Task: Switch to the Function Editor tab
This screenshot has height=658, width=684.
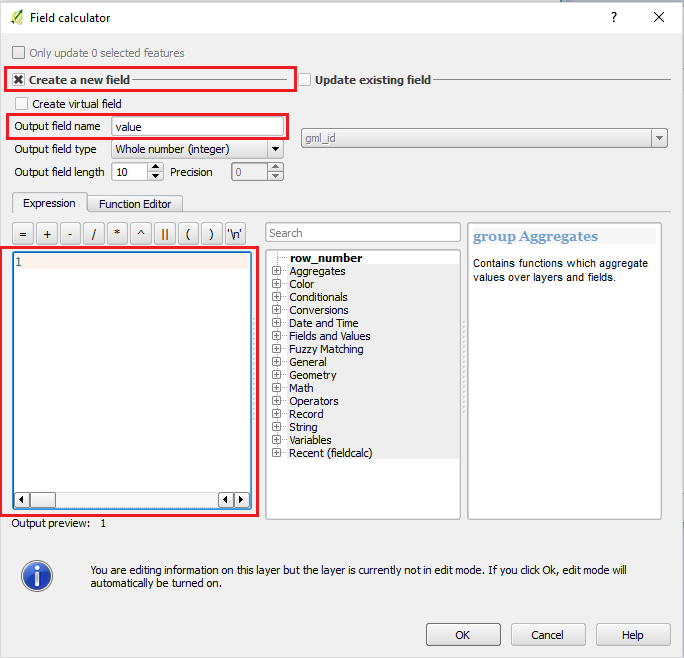Action: tap(134, 204)
